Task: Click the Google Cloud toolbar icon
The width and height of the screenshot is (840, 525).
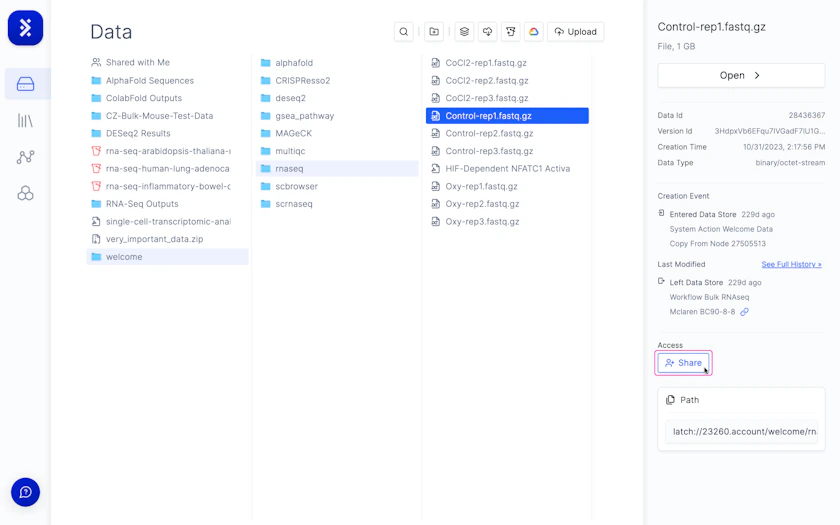Action: click(534, 32)
